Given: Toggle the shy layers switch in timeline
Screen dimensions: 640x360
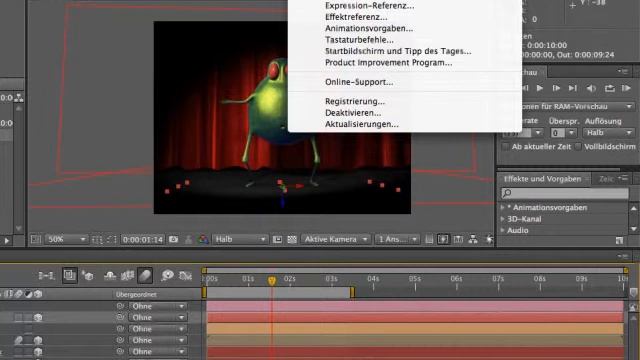Looking at the screenshot, I should (110, 276).
